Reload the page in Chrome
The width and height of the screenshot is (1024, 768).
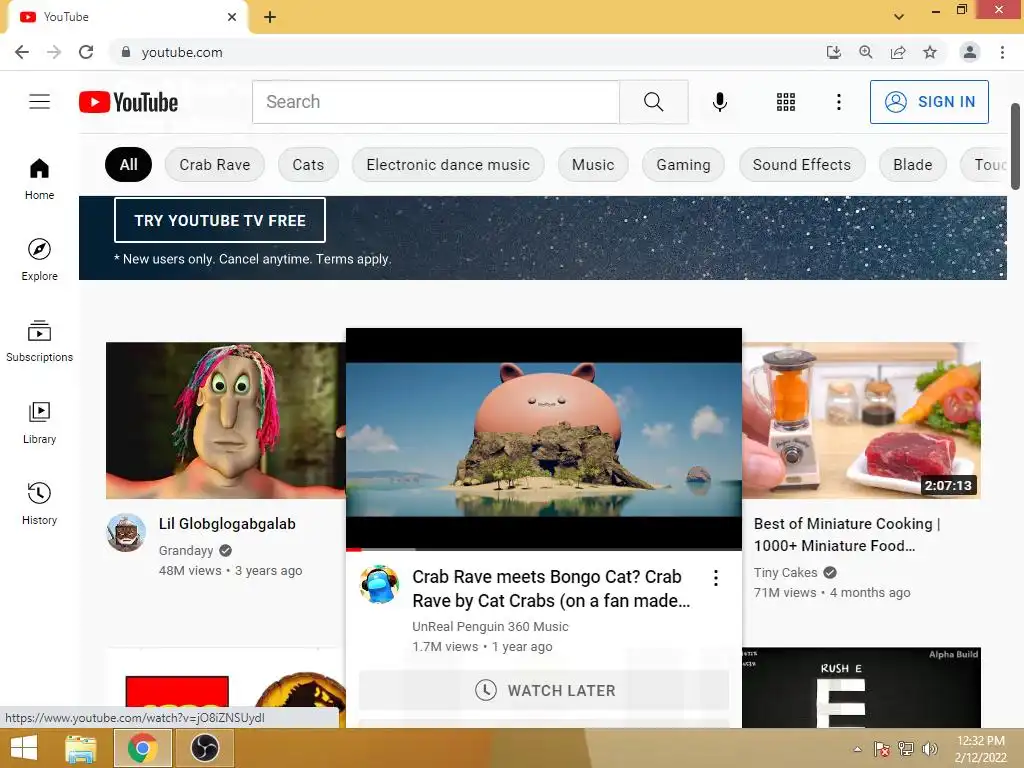tap(86, 52)
